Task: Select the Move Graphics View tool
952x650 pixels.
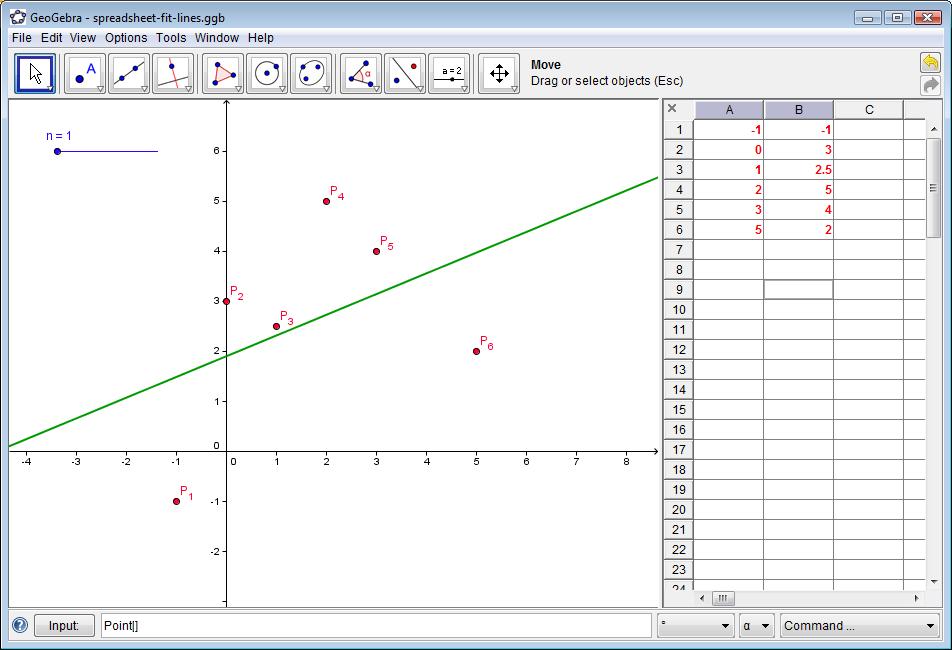Action: tap(499, 73)
